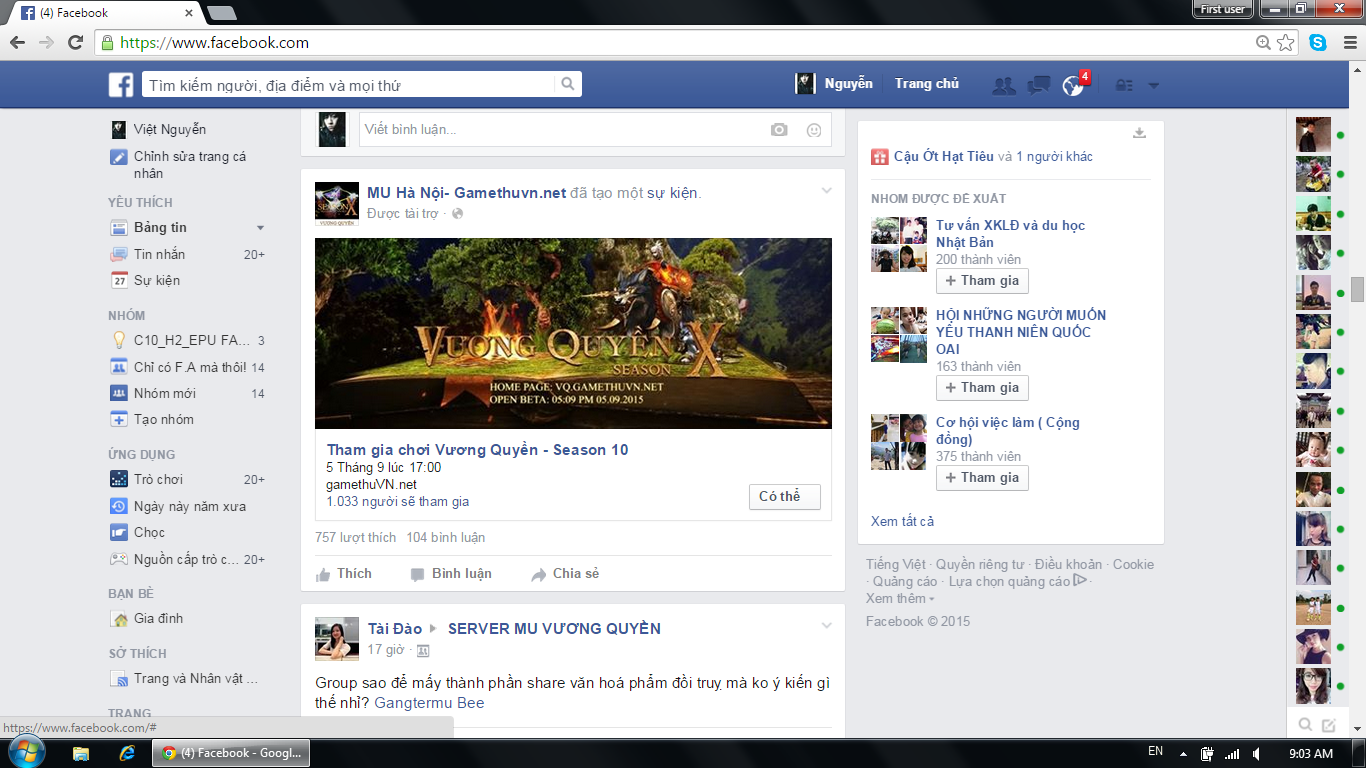Click the camera icon in comment box
This screenshot has width=1366, height=768.
pyautogui.click(x=779, y=130)
